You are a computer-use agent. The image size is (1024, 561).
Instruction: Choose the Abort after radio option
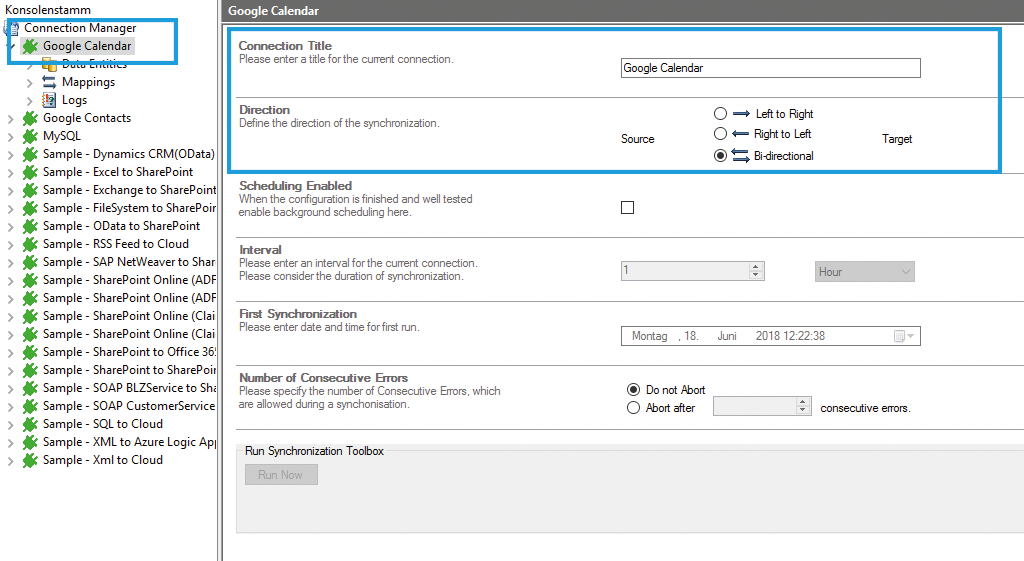[633, 408]
